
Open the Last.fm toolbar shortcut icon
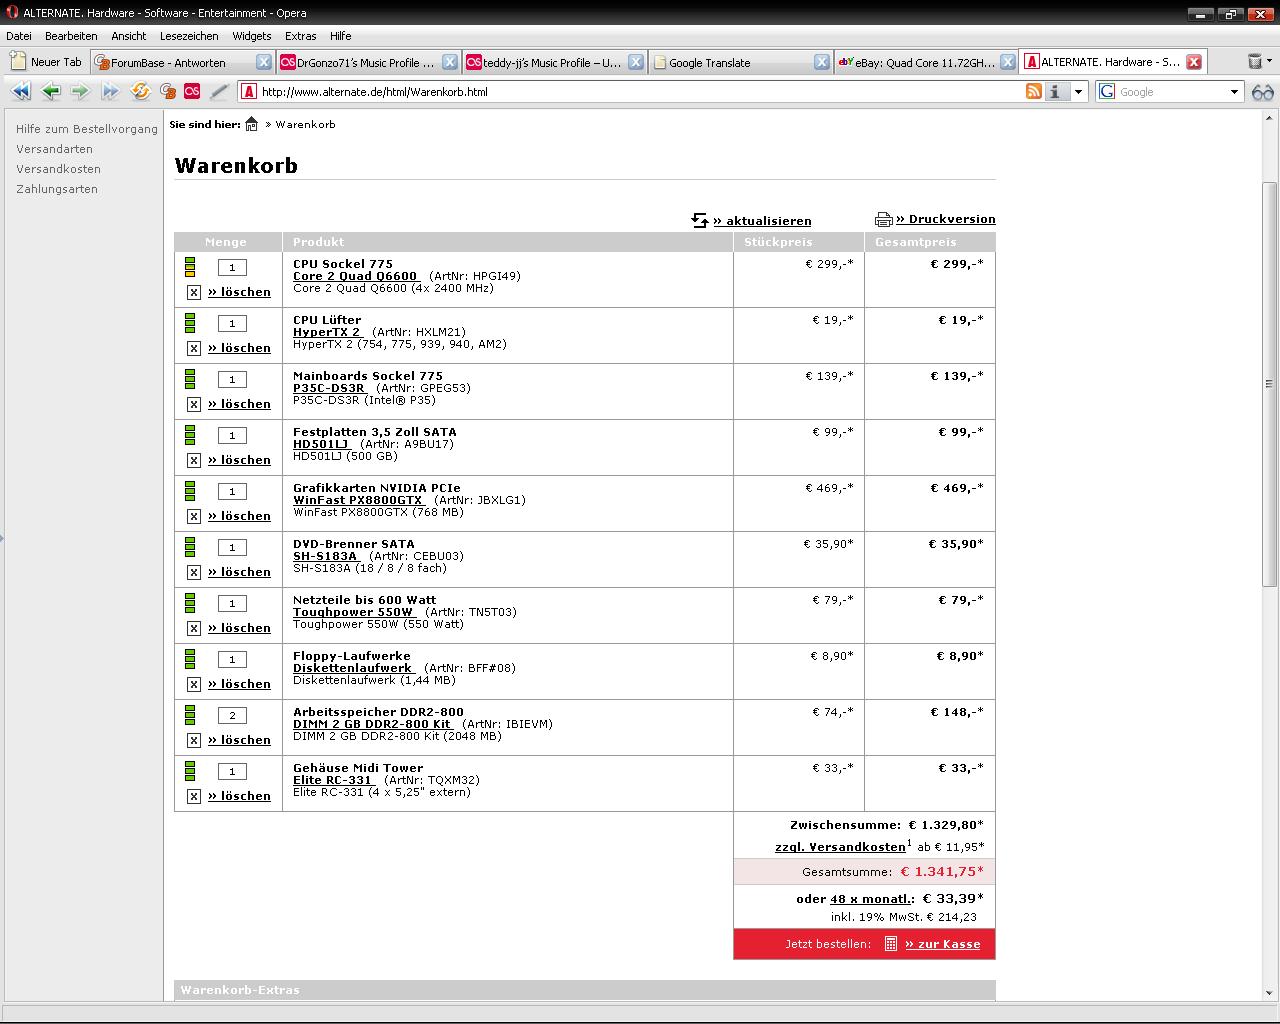(192, 91)
